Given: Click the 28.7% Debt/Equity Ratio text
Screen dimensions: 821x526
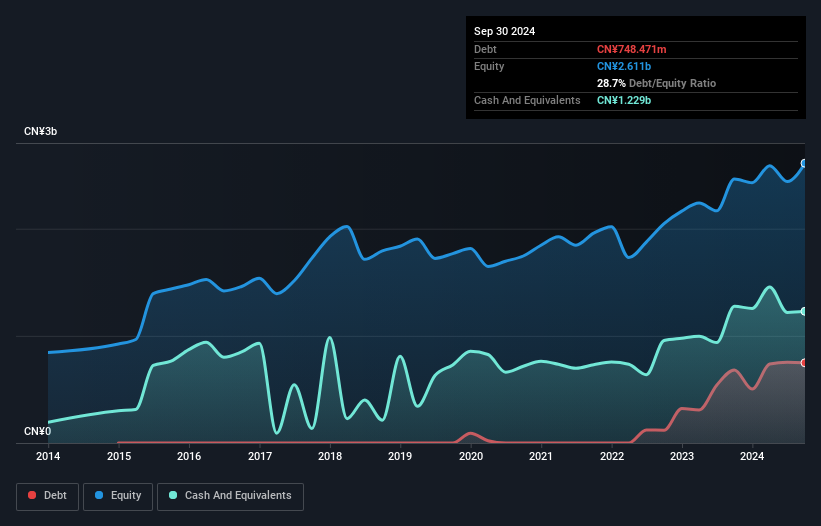Looking at the screenshot, I should coord(656,83).
